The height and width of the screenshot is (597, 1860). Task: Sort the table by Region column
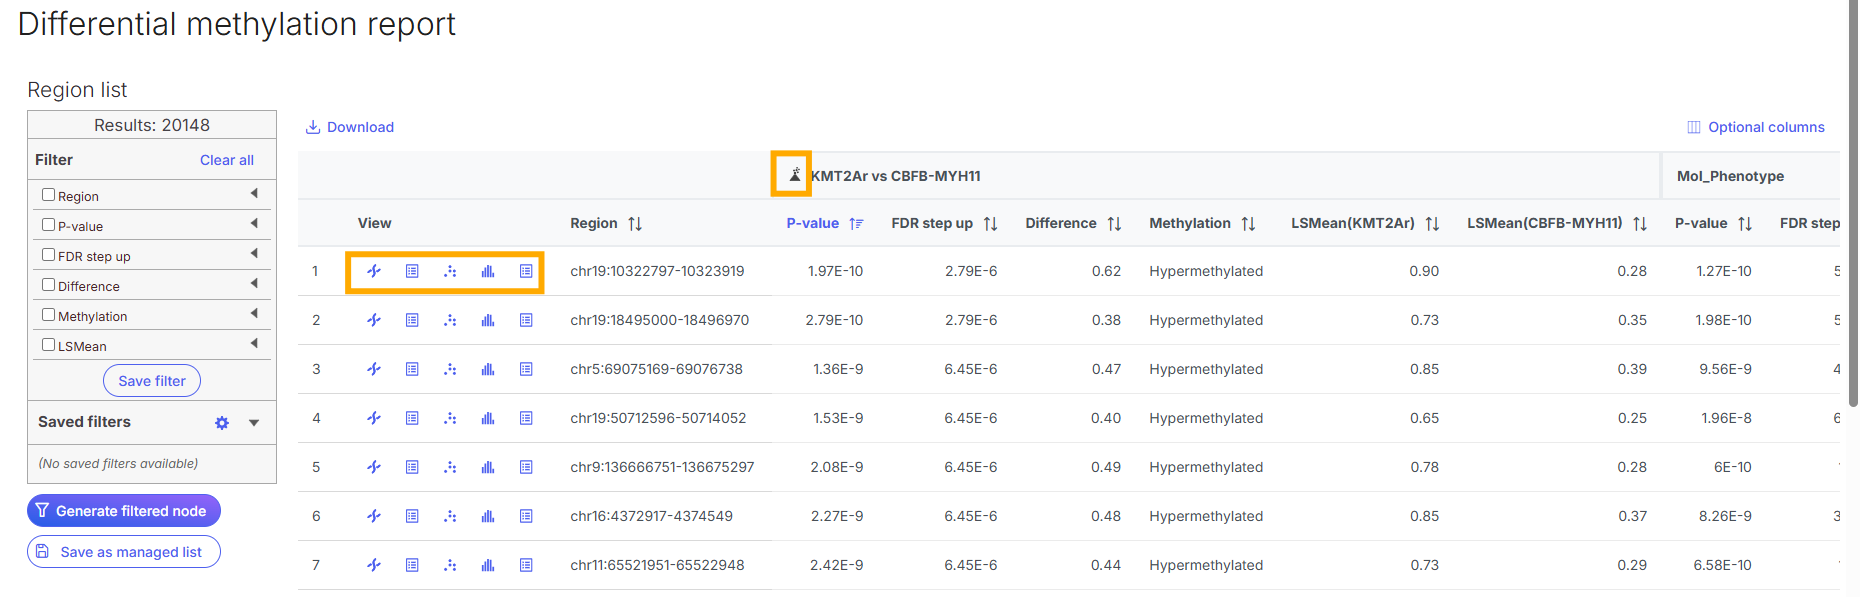pos(635,224)
